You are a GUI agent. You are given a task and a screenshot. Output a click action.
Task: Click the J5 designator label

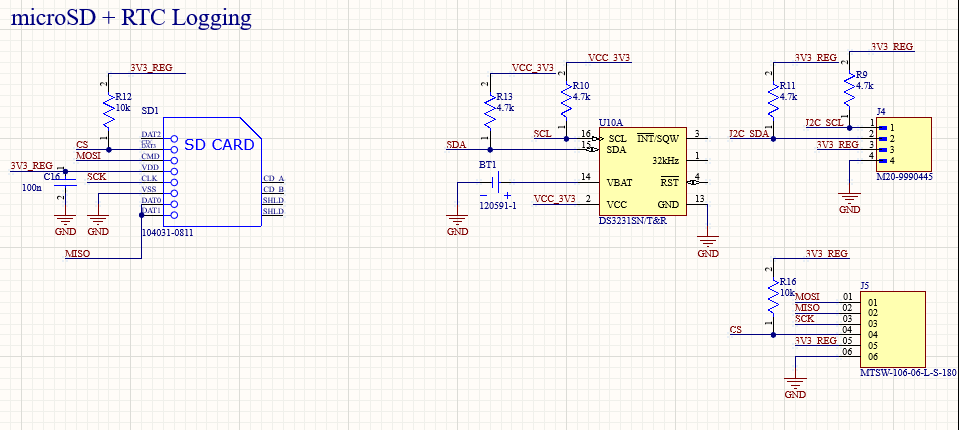[864, 286]
